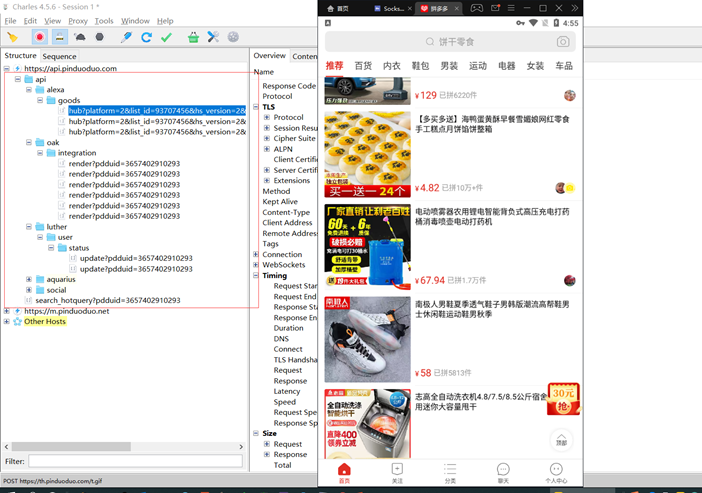The image size is (702, 493).
Task: Click the Pinduoduo search box
Action: 450,42
